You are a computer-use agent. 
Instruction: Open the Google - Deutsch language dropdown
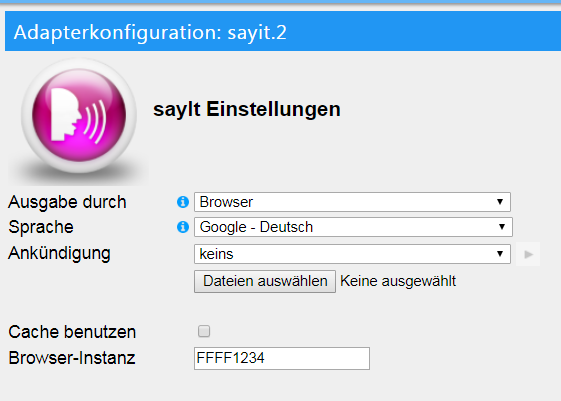353,227
